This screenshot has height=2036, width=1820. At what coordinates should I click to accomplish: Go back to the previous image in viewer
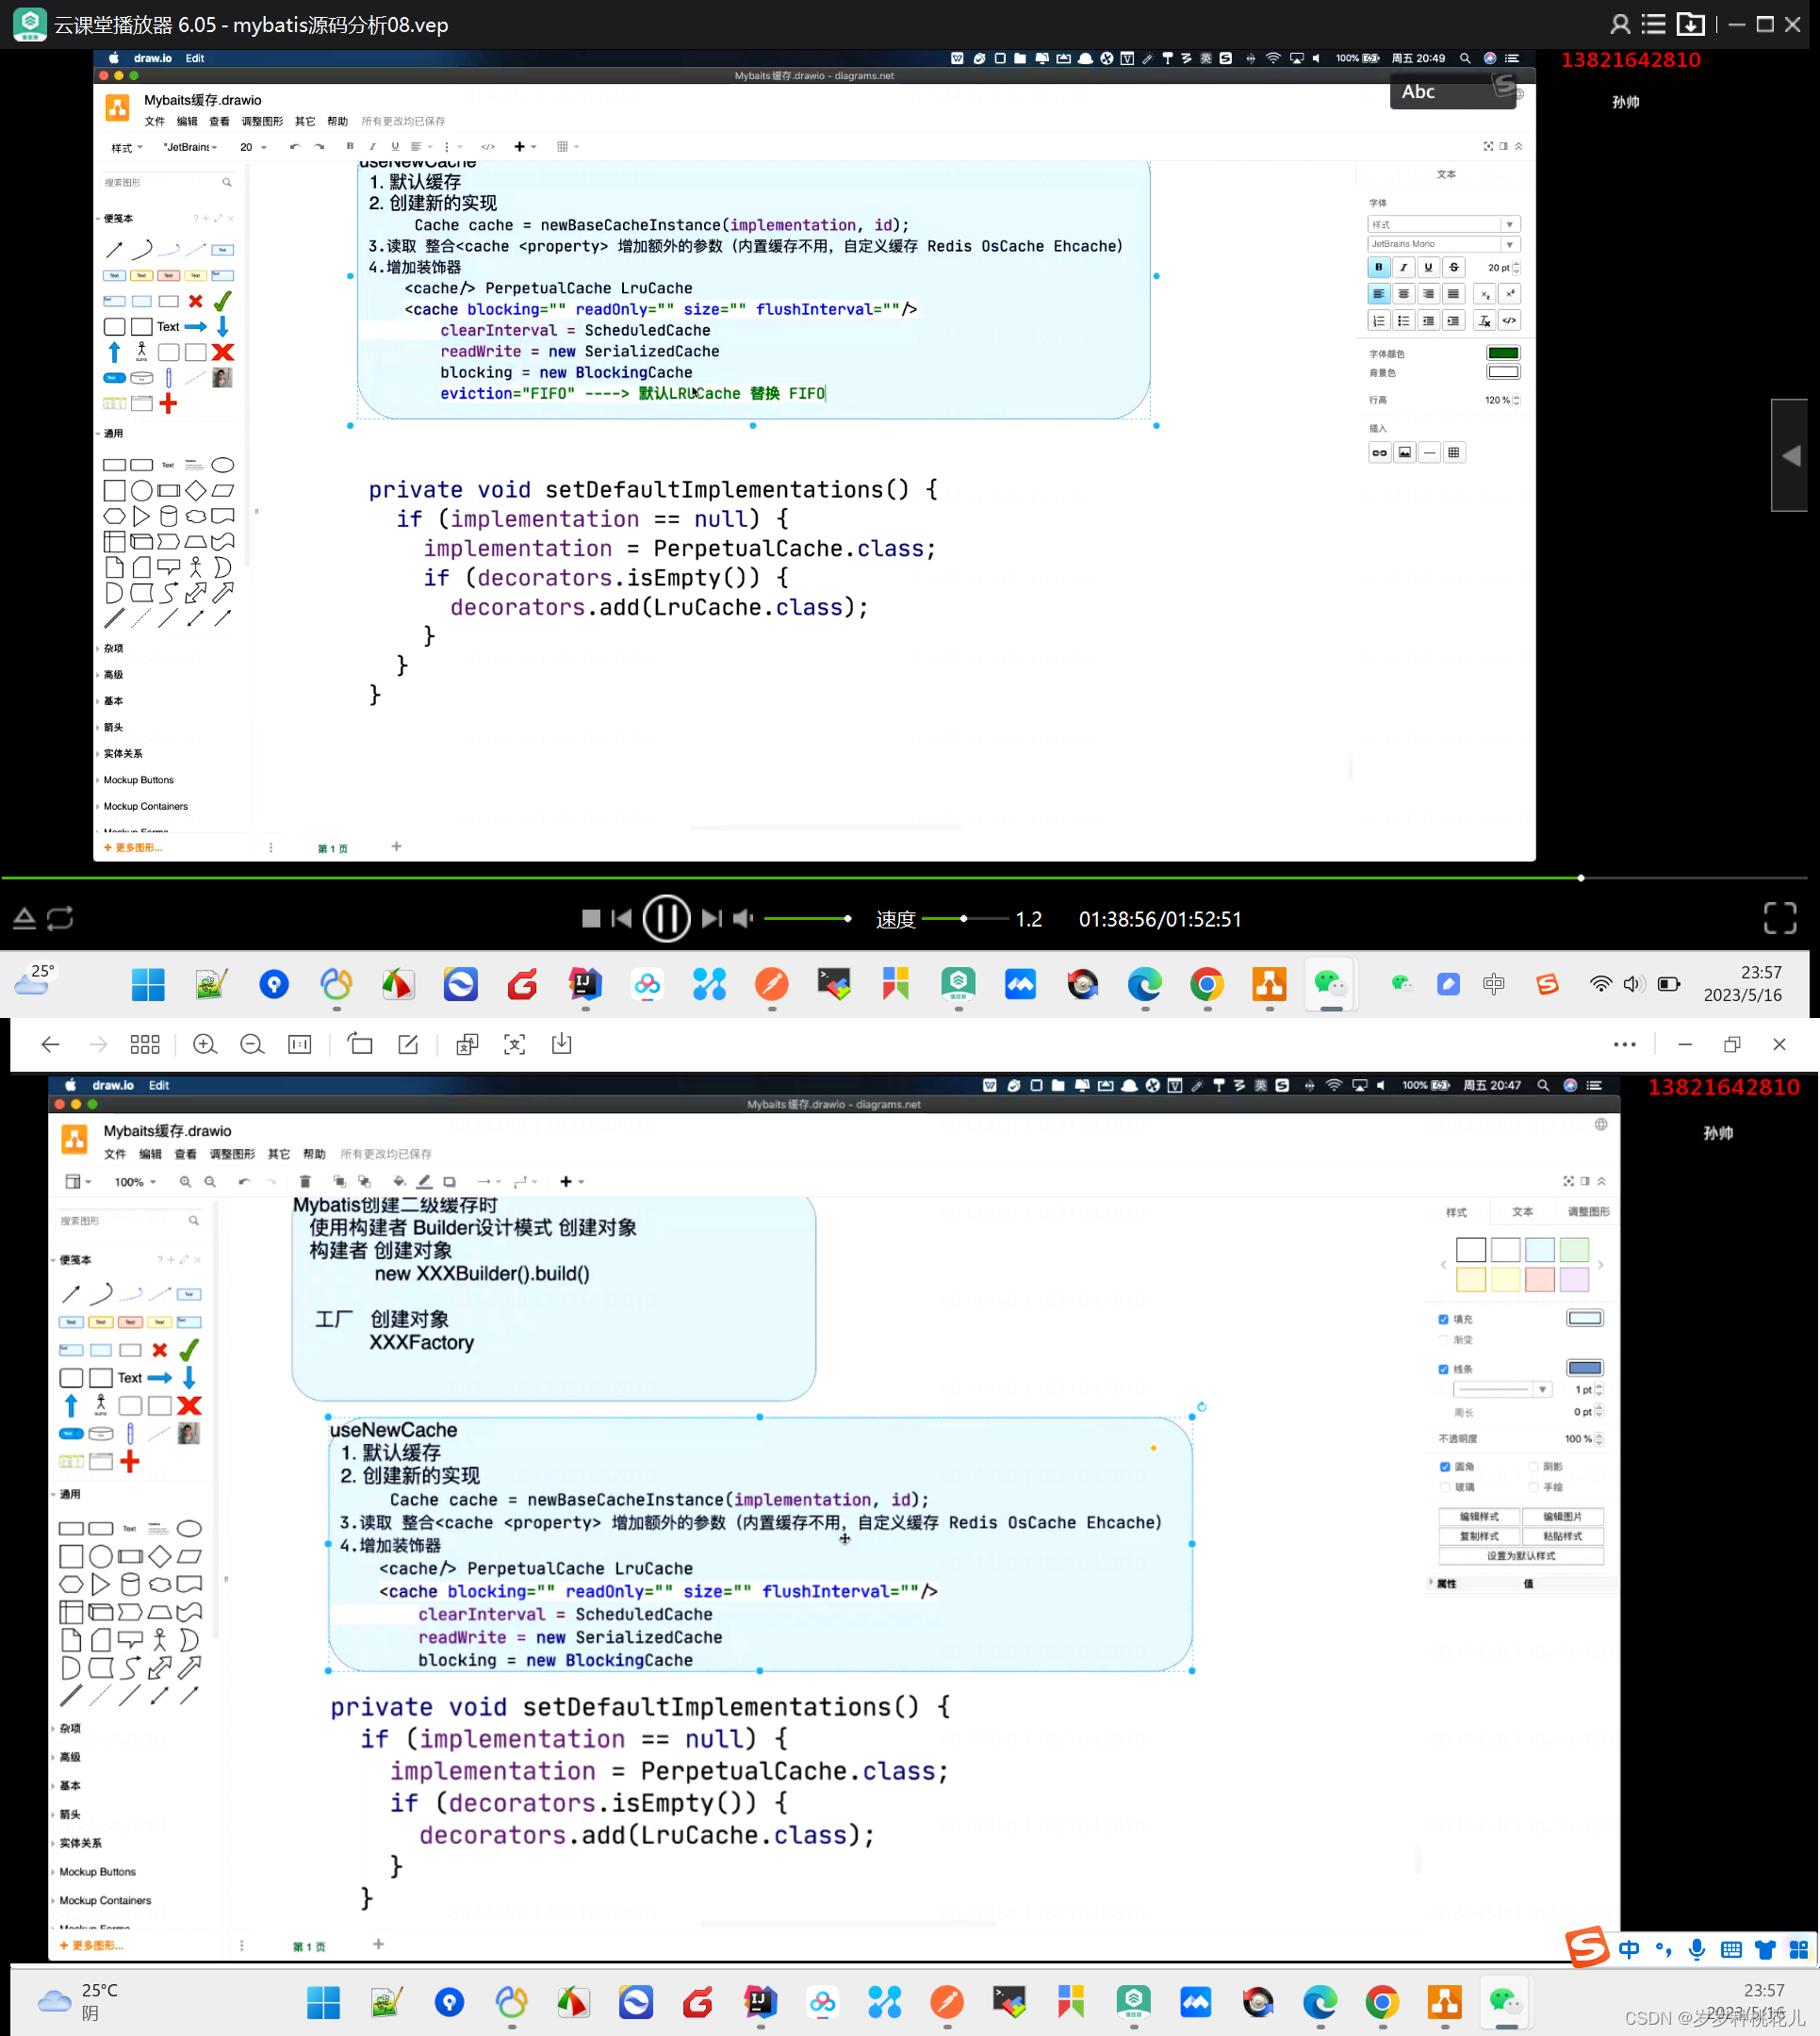click(x=51, y=1044)
